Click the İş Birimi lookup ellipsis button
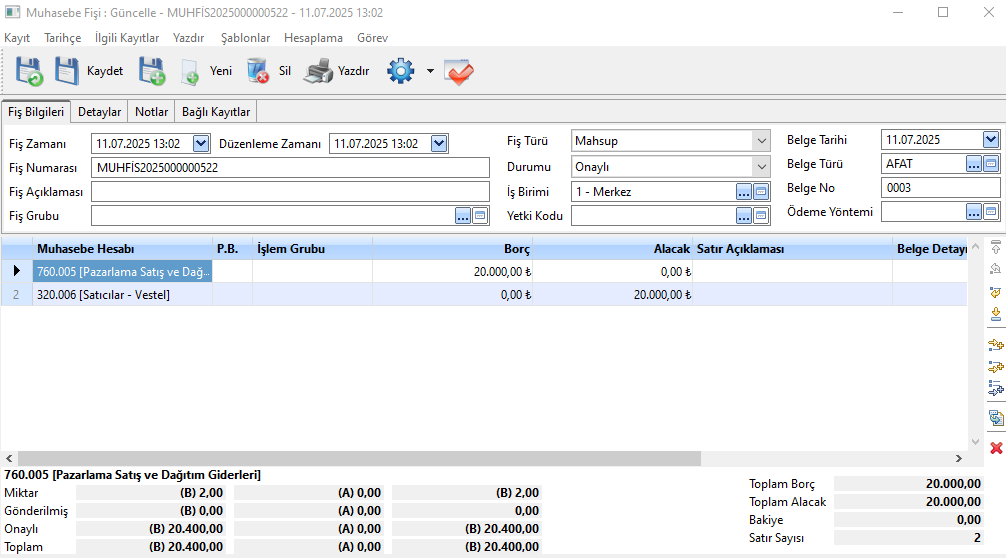This screenshot has width=1006, height=558. 744,191
